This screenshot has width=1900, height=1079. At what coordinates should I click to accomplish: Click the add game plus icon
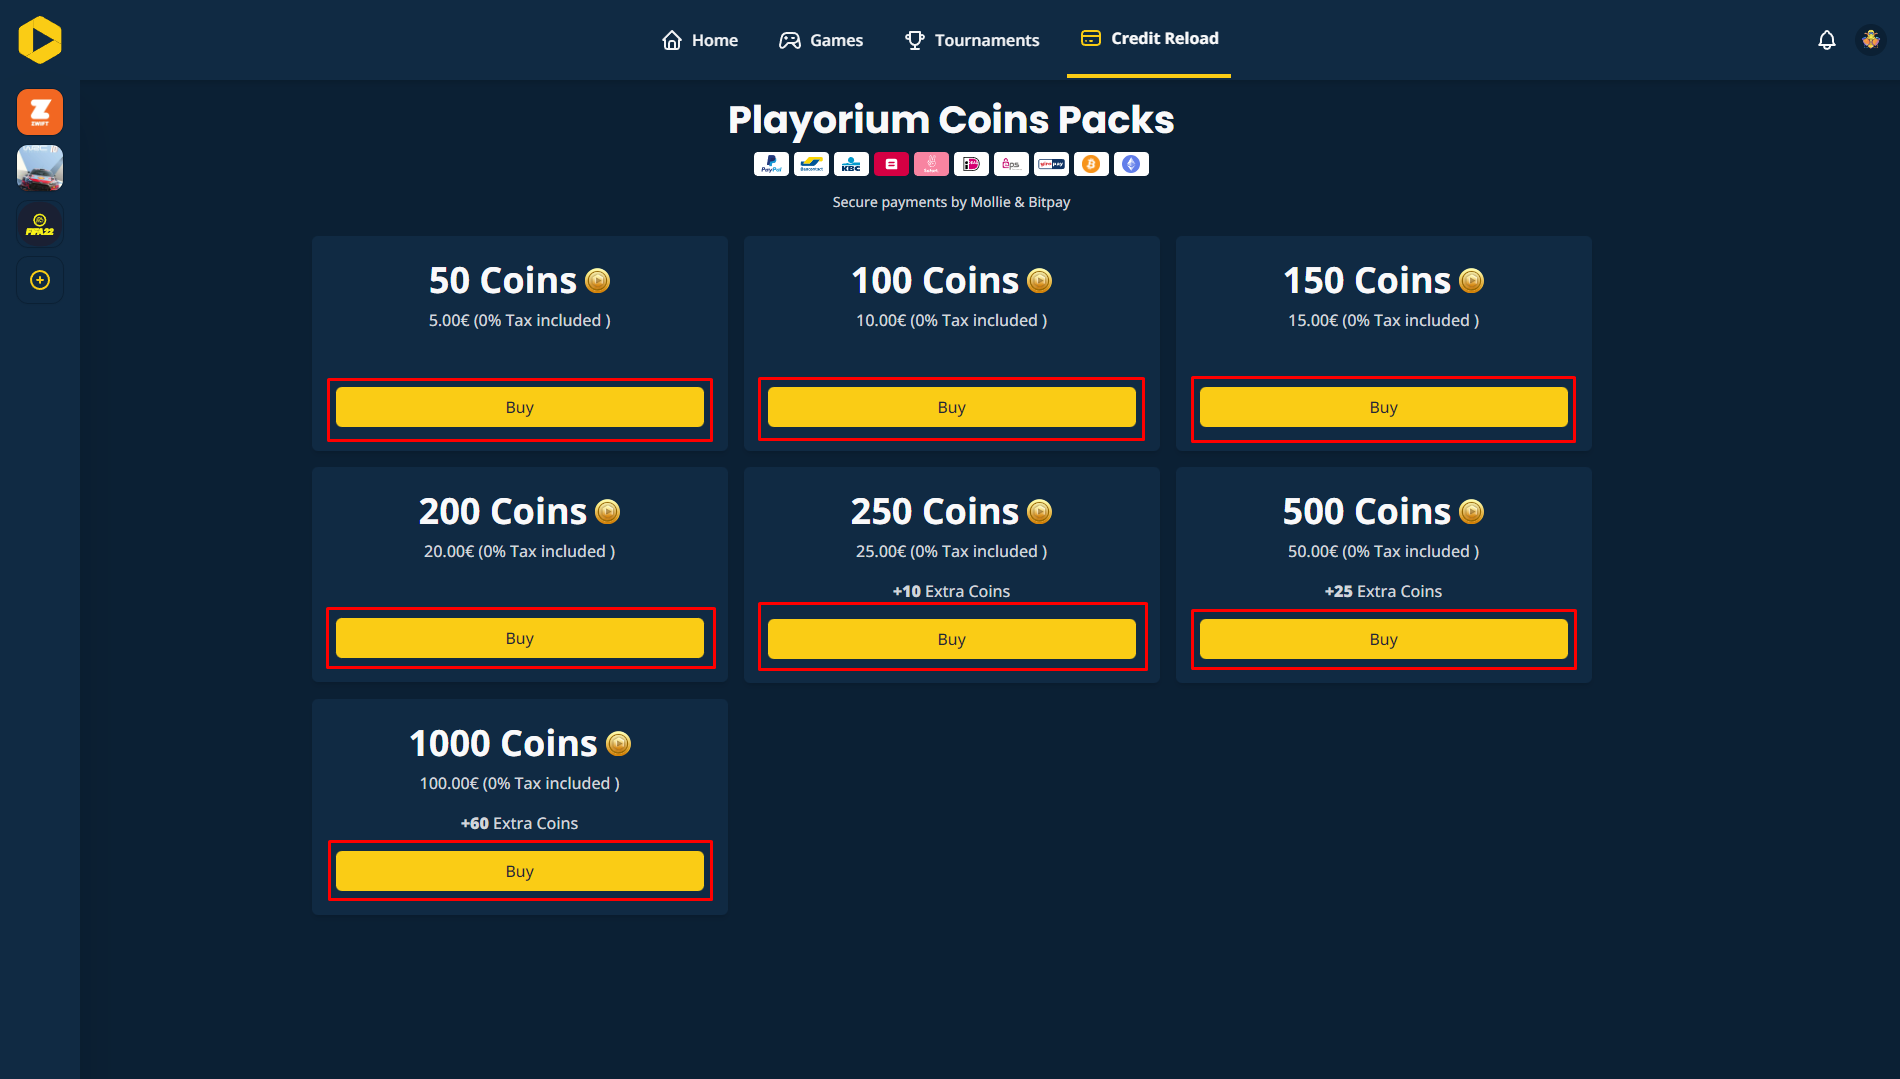click(40, 280)
